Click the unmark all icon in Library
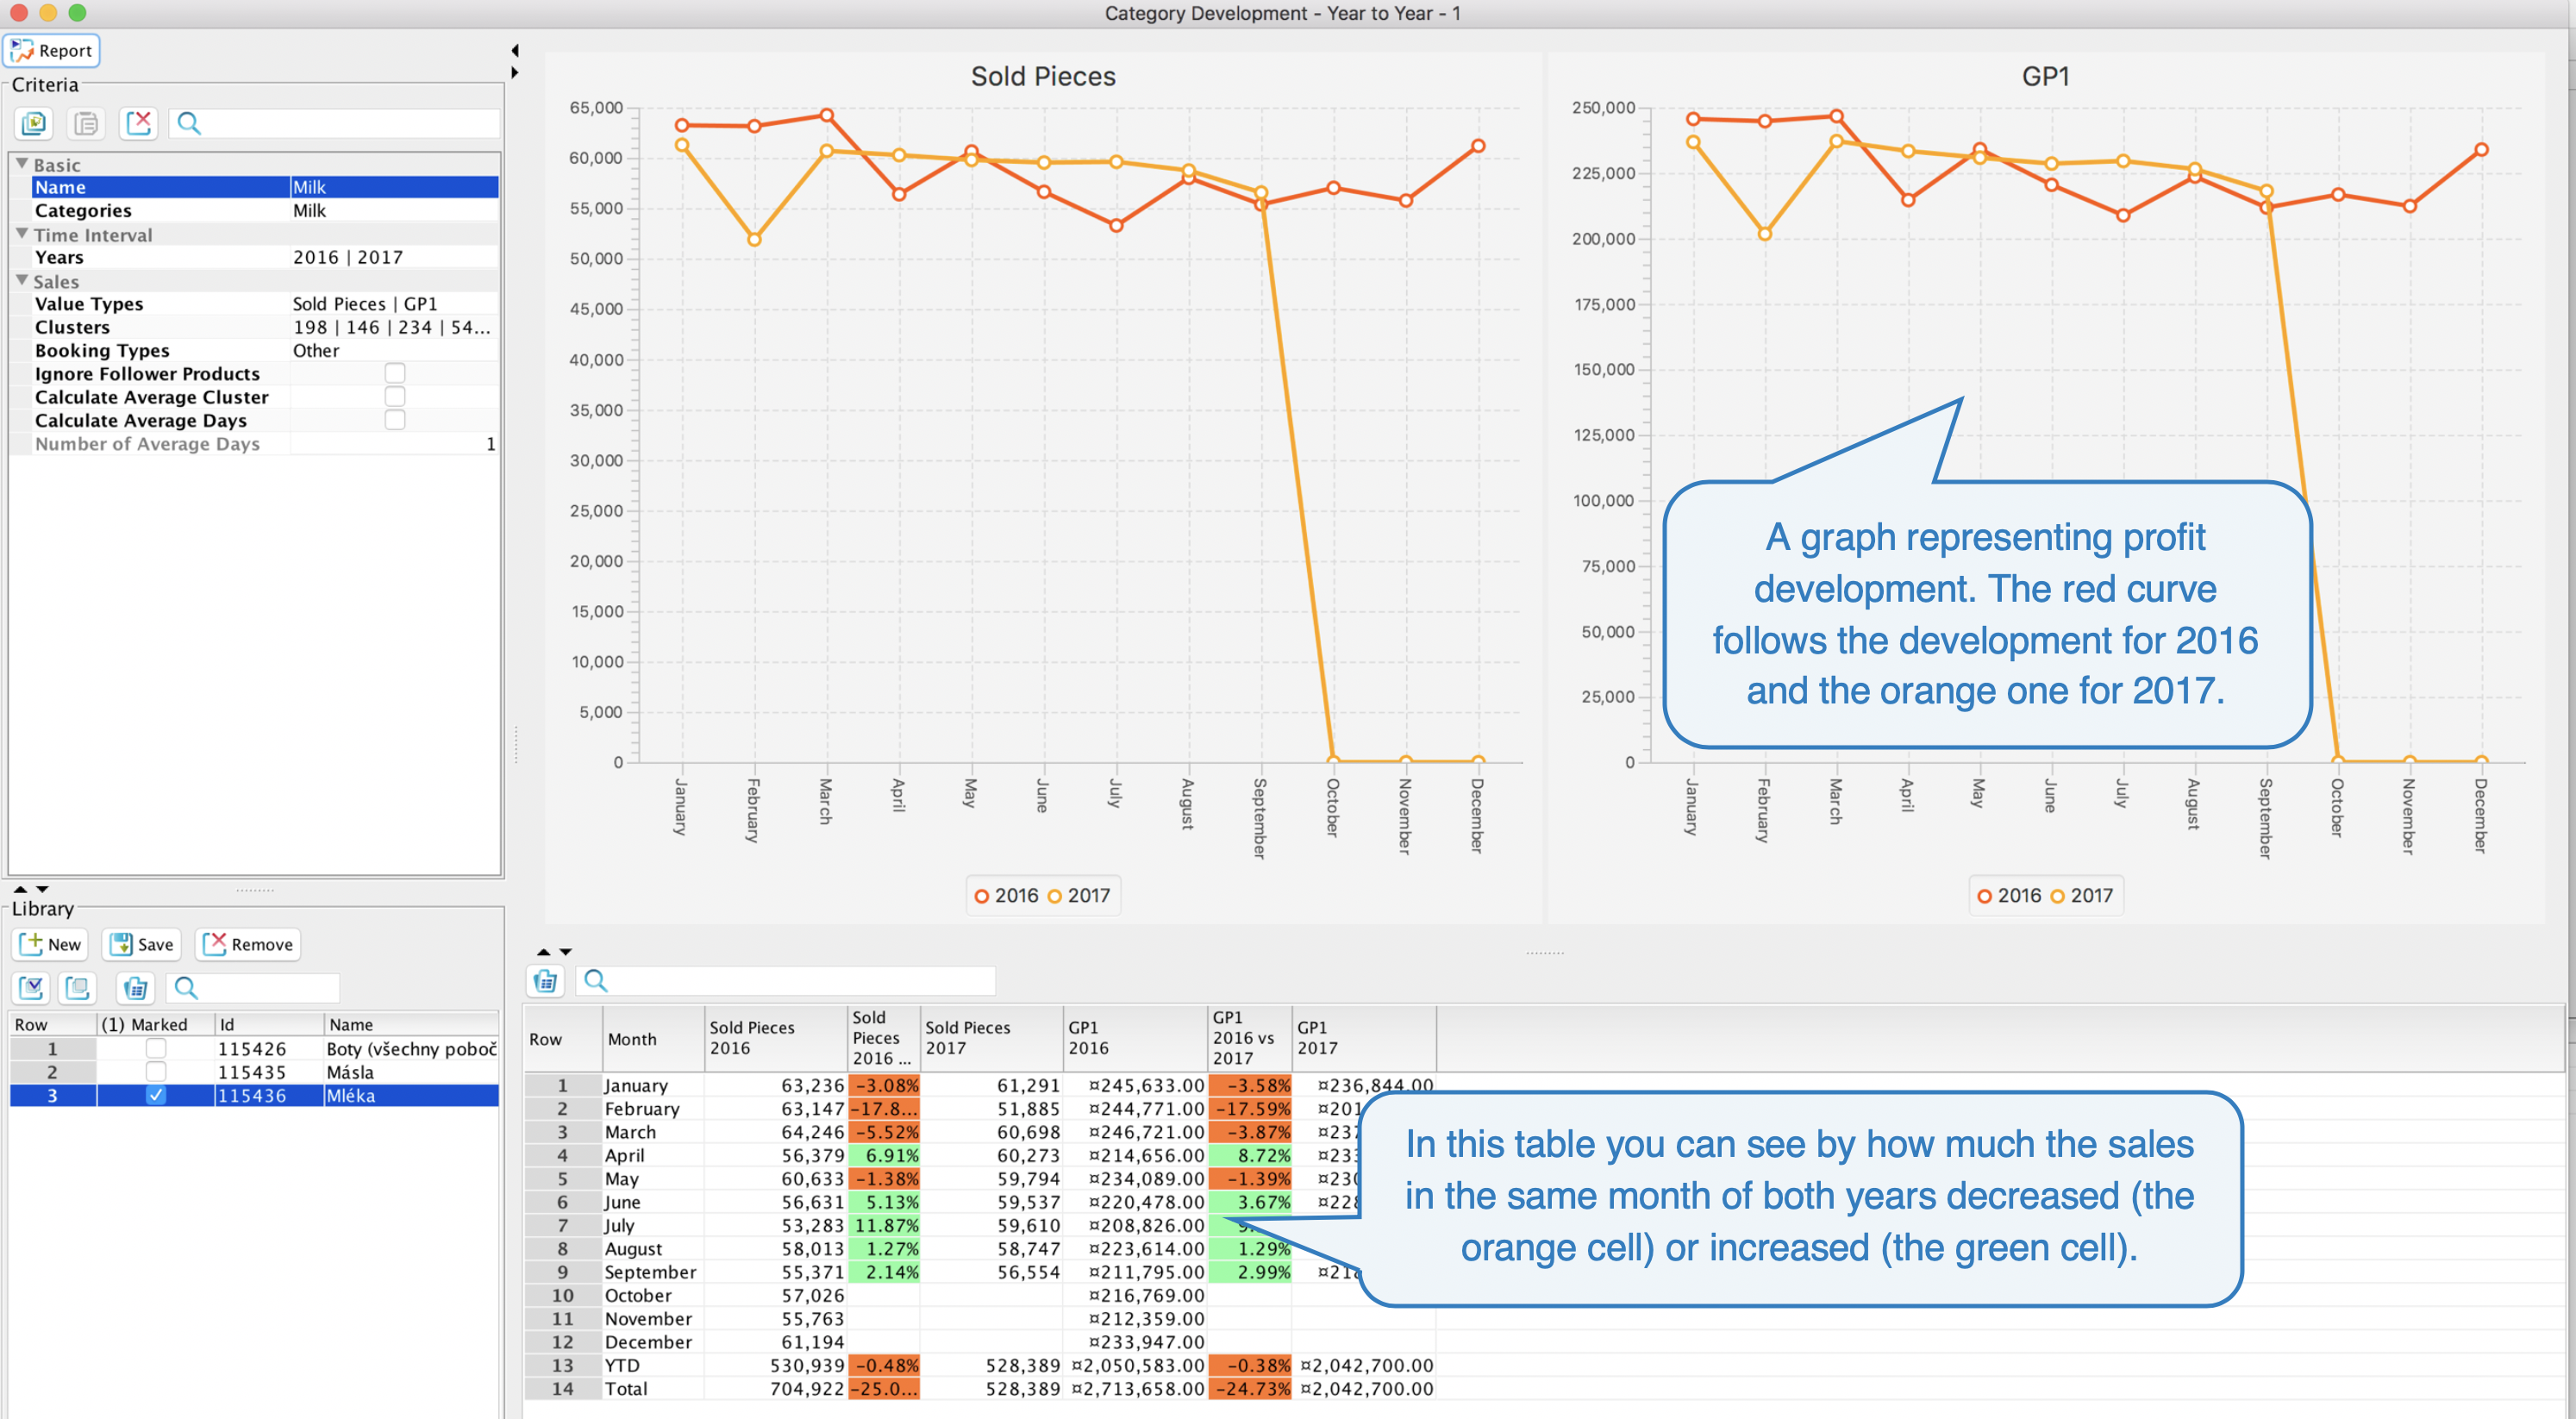Viewport: 2576px width, 1419px height. 78,988
